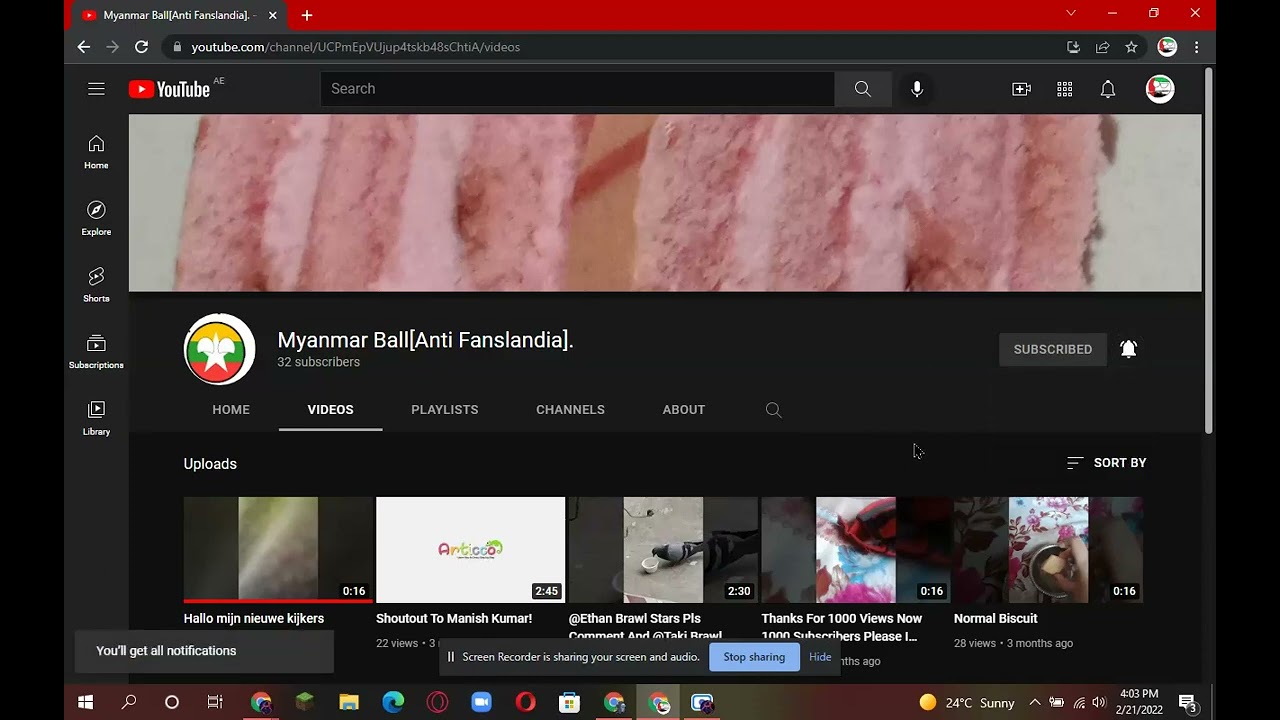Click Stop sharing button
1280x720 pixels.
click(754, 657)
